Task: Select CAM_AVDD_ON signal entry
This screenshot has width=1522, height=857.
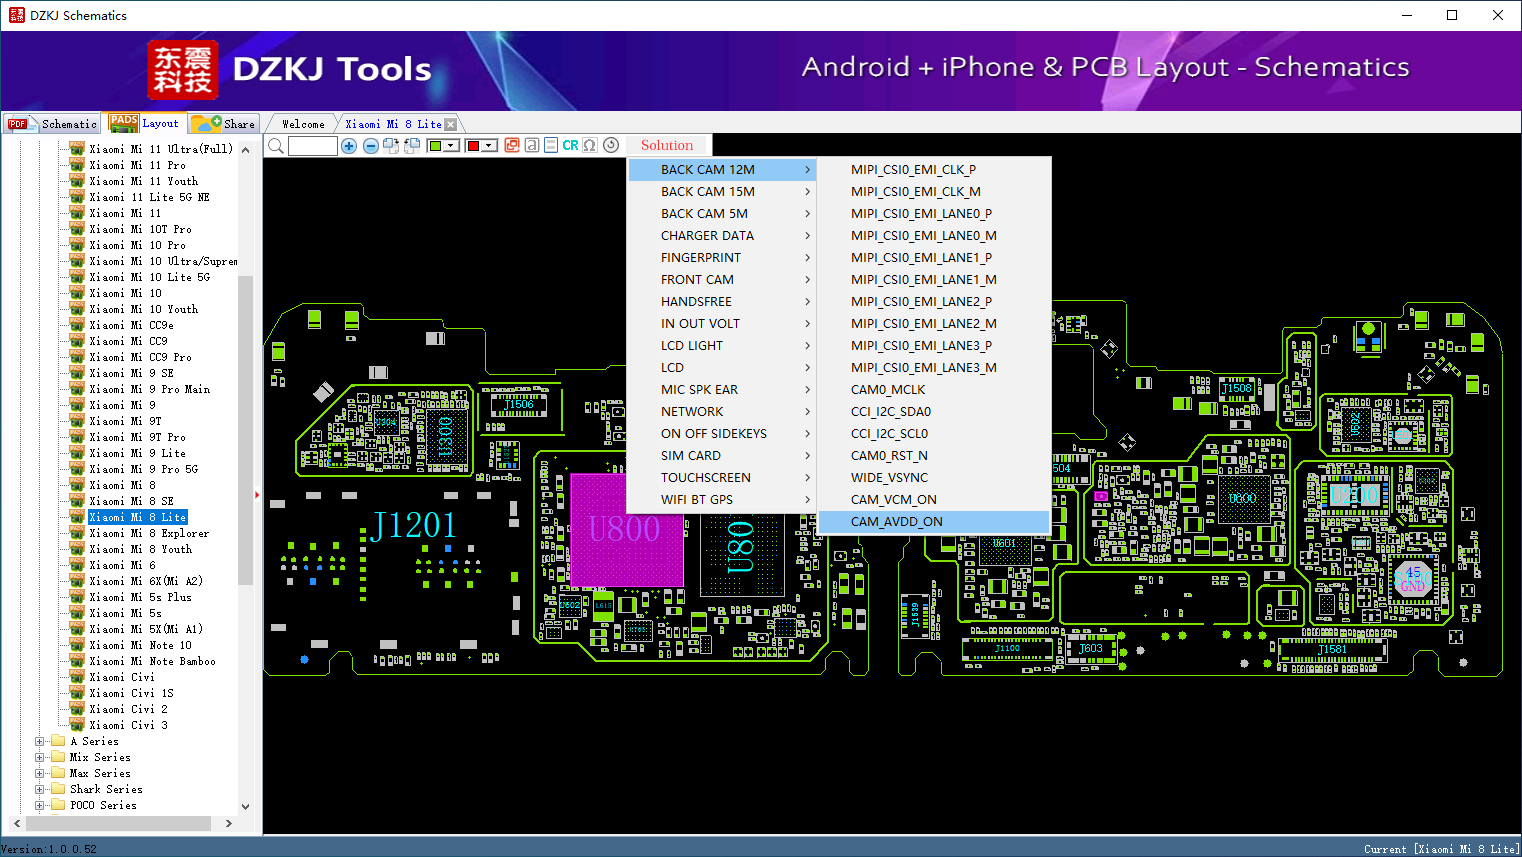Action: pyautogui.click(x=934, y=522)
